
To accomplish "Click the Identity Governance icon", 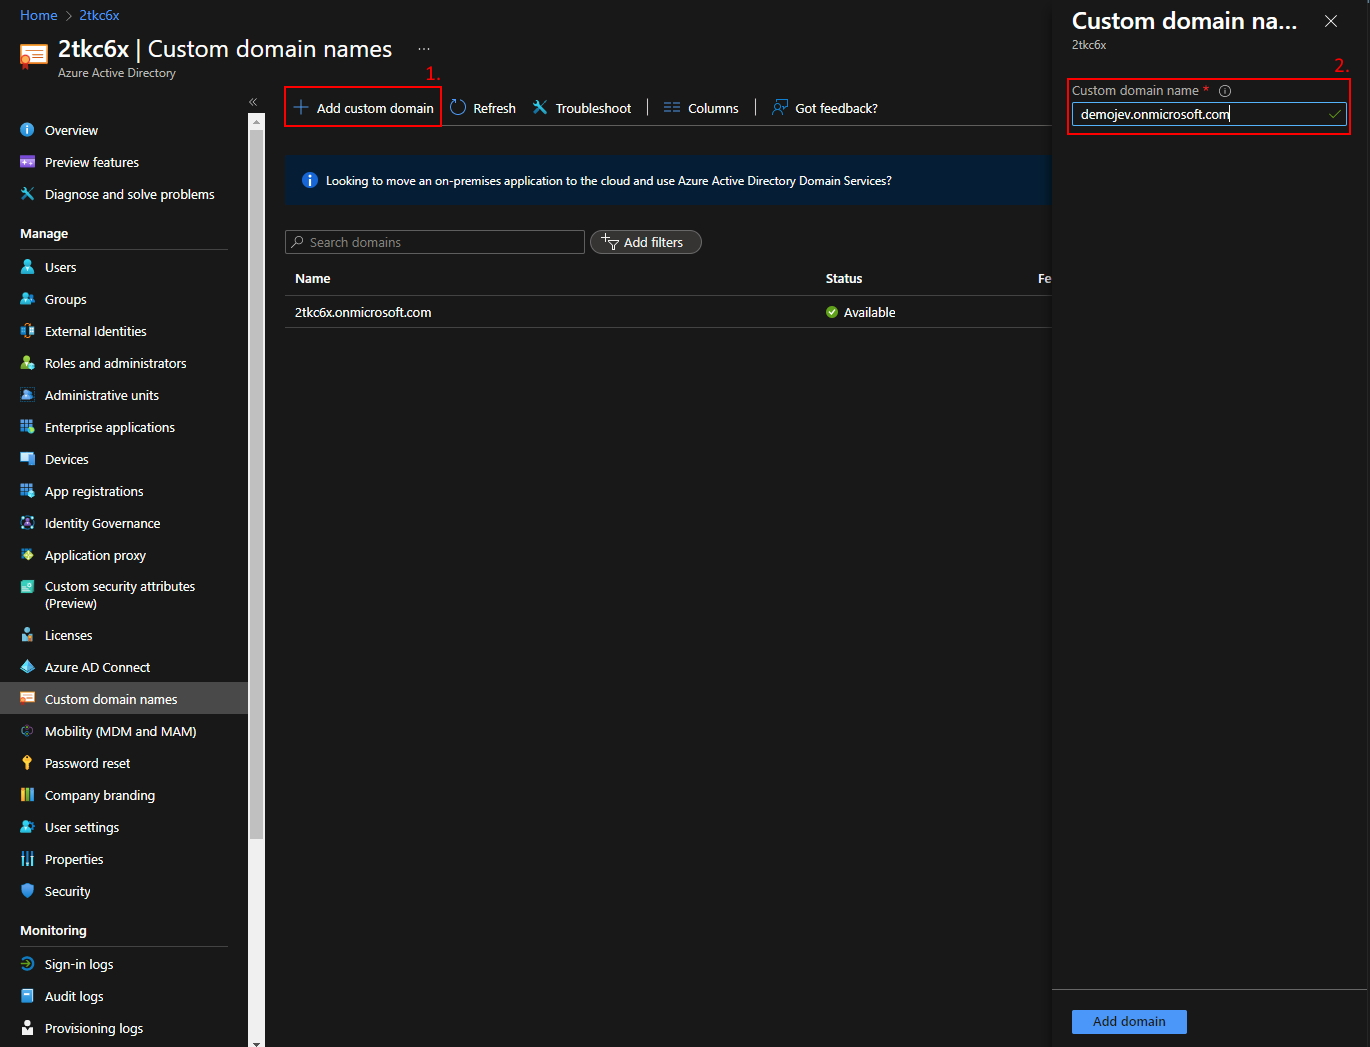I will point(27,523).
